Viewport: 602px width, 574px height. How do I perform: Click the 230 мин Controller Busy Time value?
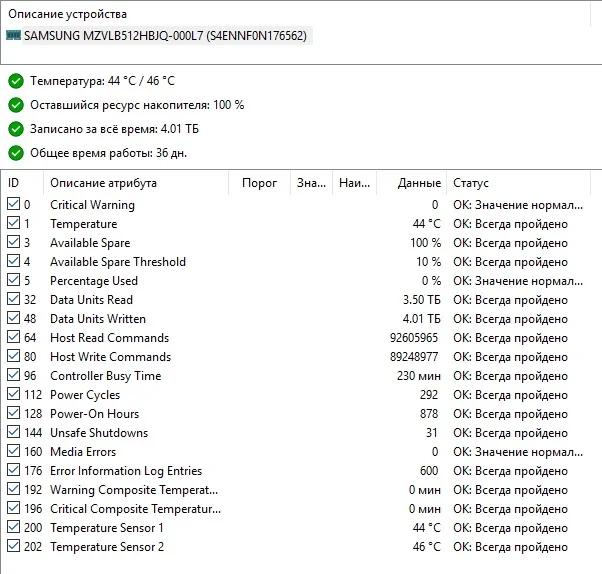[x=419, y=376]
